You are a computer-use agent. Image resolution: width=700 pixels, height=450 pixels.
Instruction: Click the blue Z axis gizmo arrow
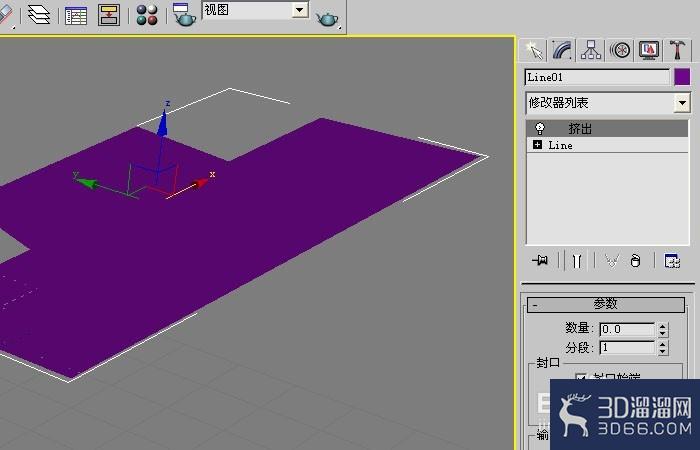162,122
